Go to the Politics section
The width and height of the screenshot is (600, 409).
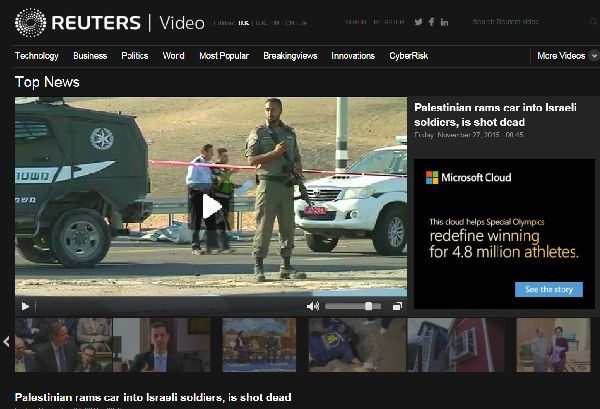click(135, 56)
